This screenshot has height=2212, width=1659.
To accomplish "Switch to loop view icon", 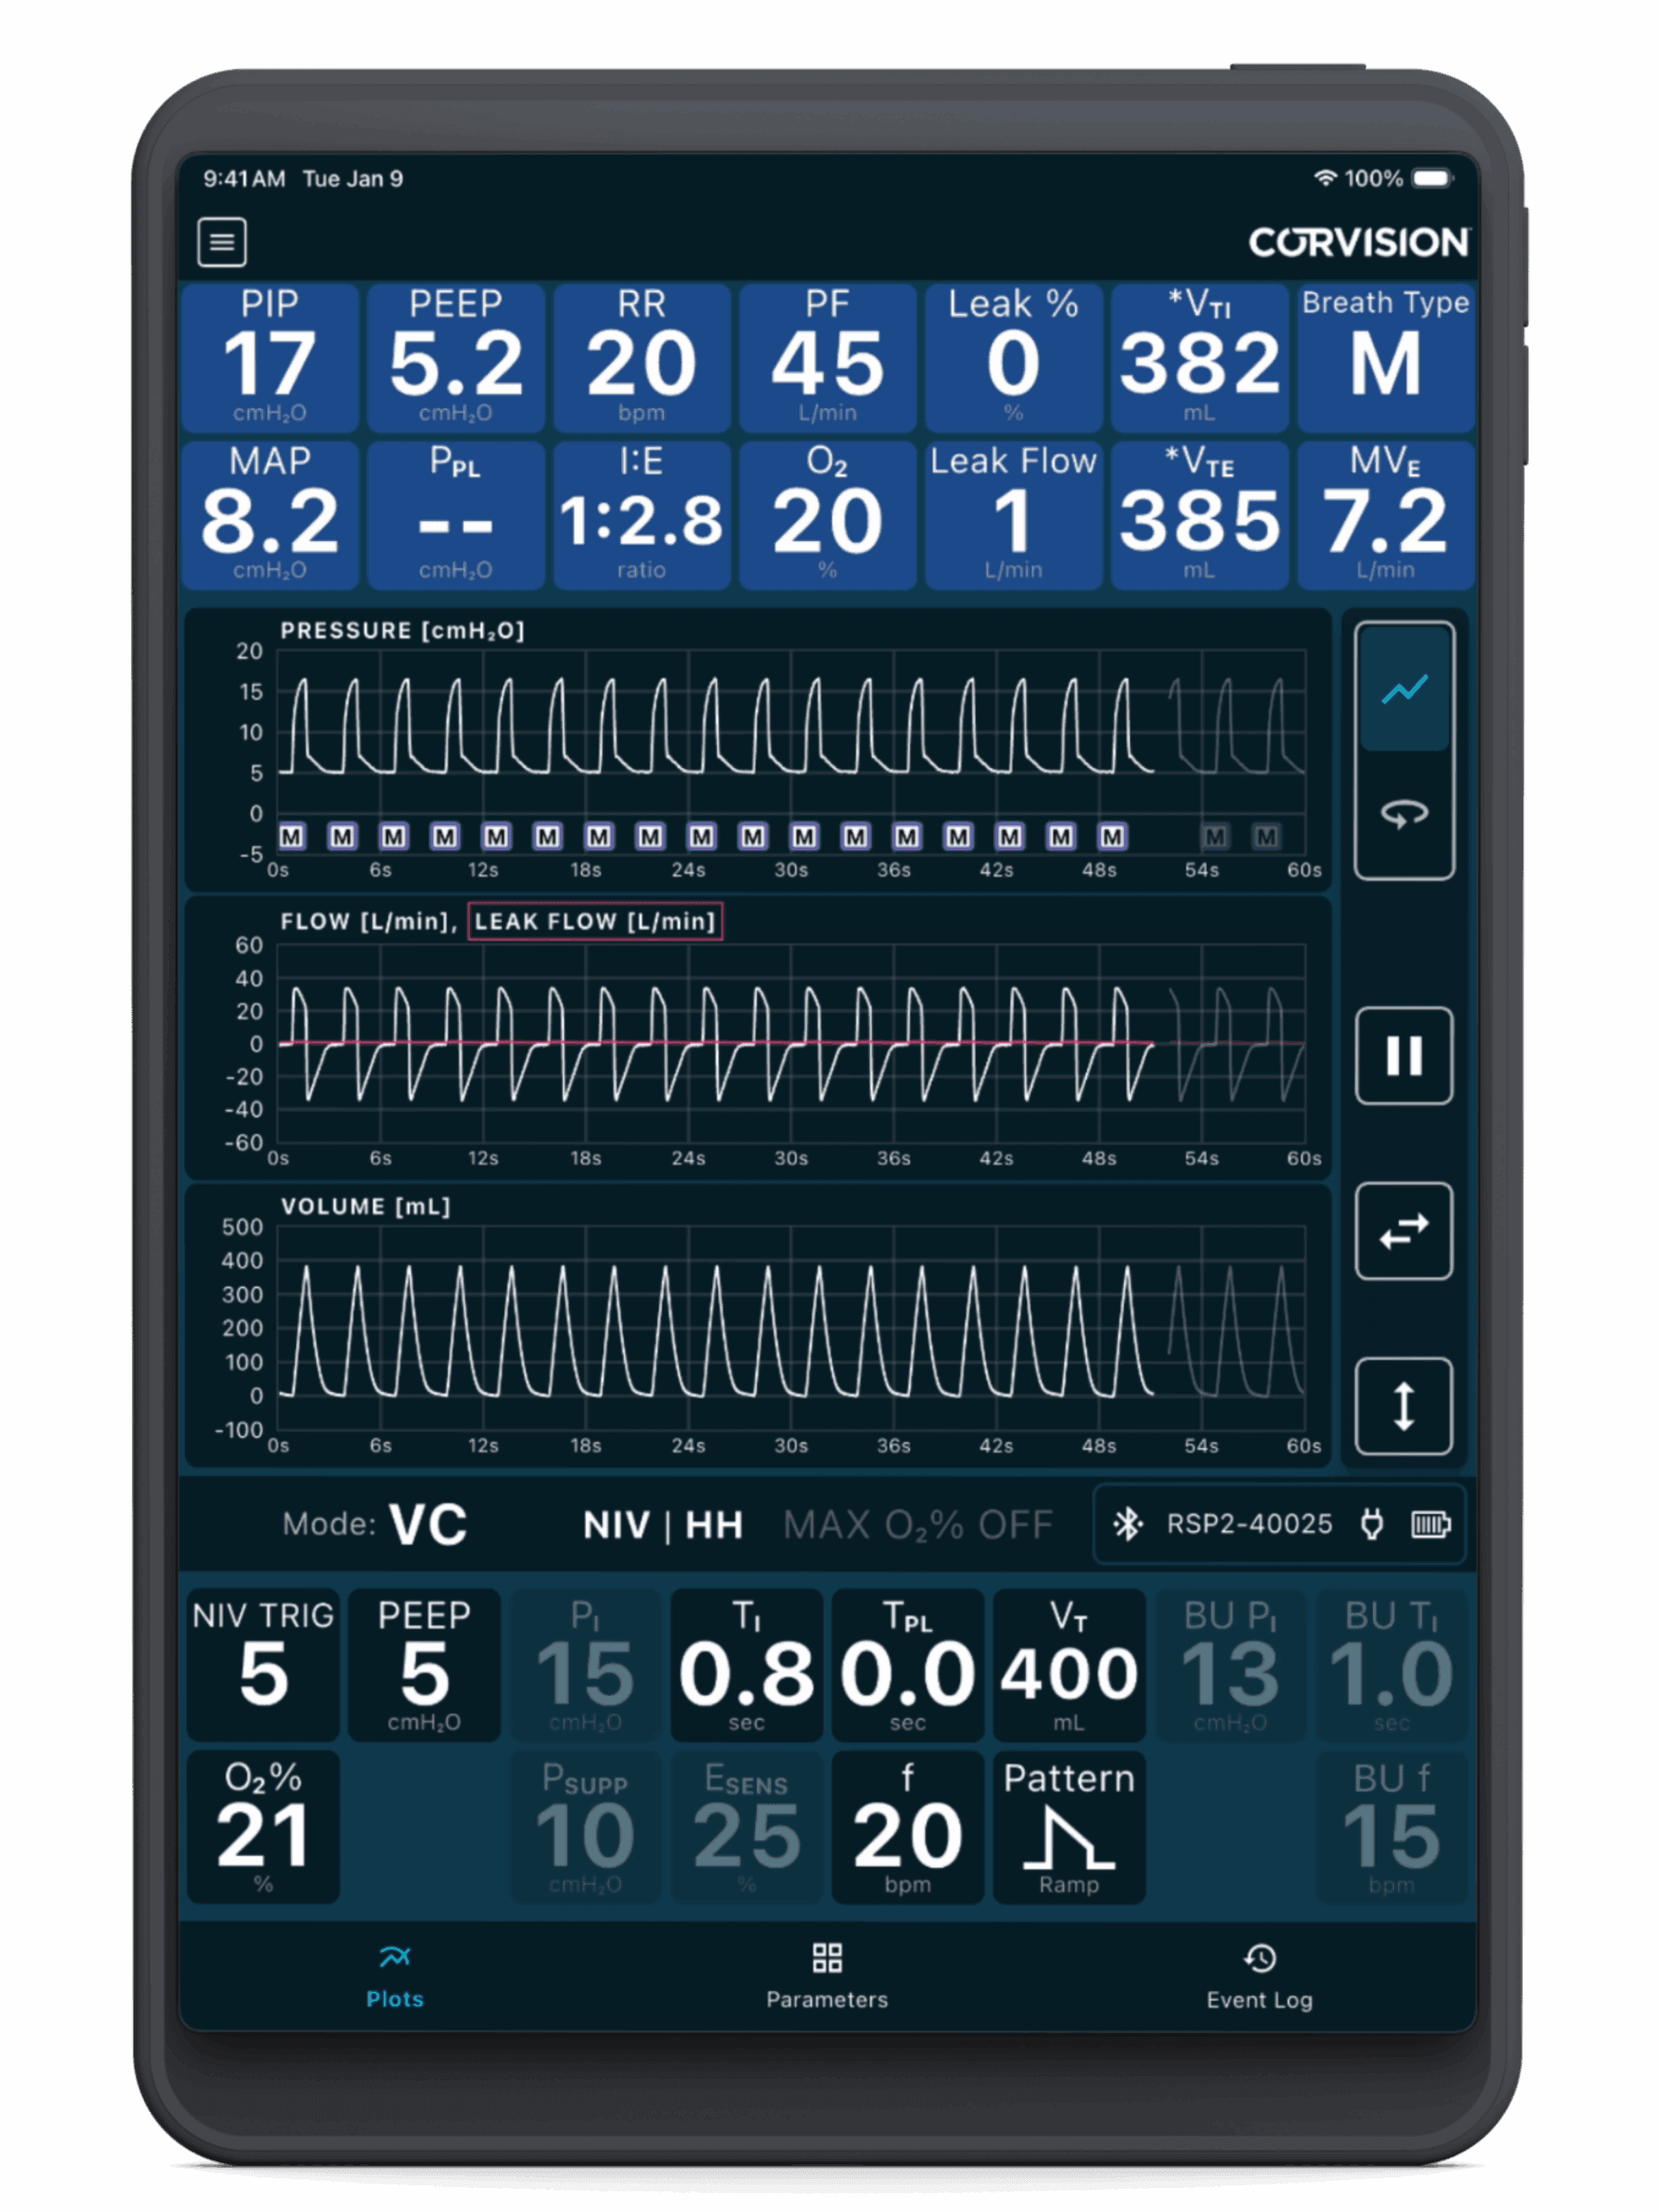I will (1404, 814).
